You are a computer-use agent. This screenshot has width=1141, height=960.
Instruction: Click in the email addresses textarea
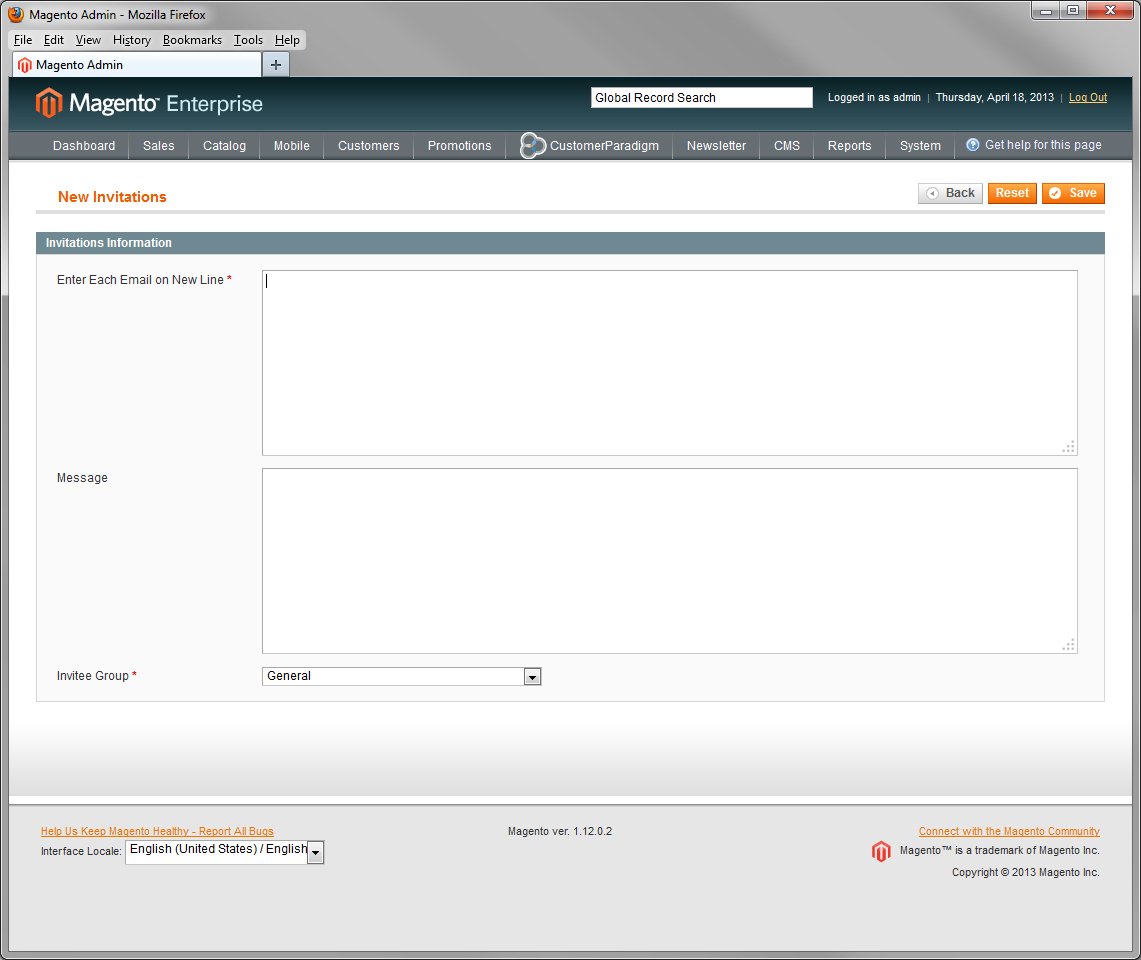(669, 363)
